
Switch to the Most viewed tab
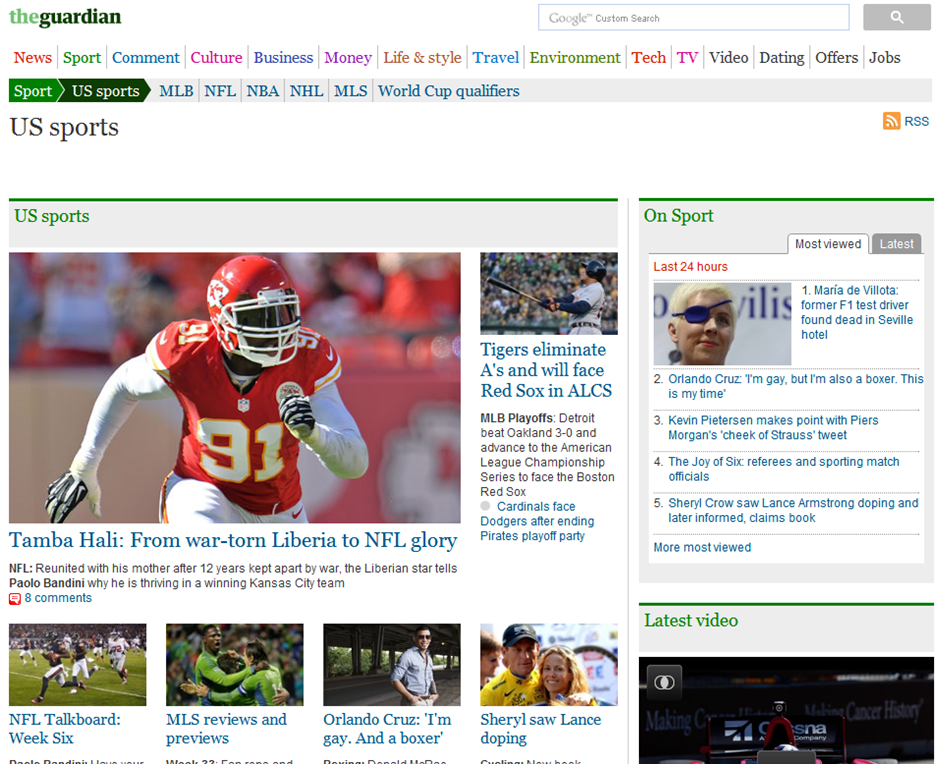click(828, 244)
